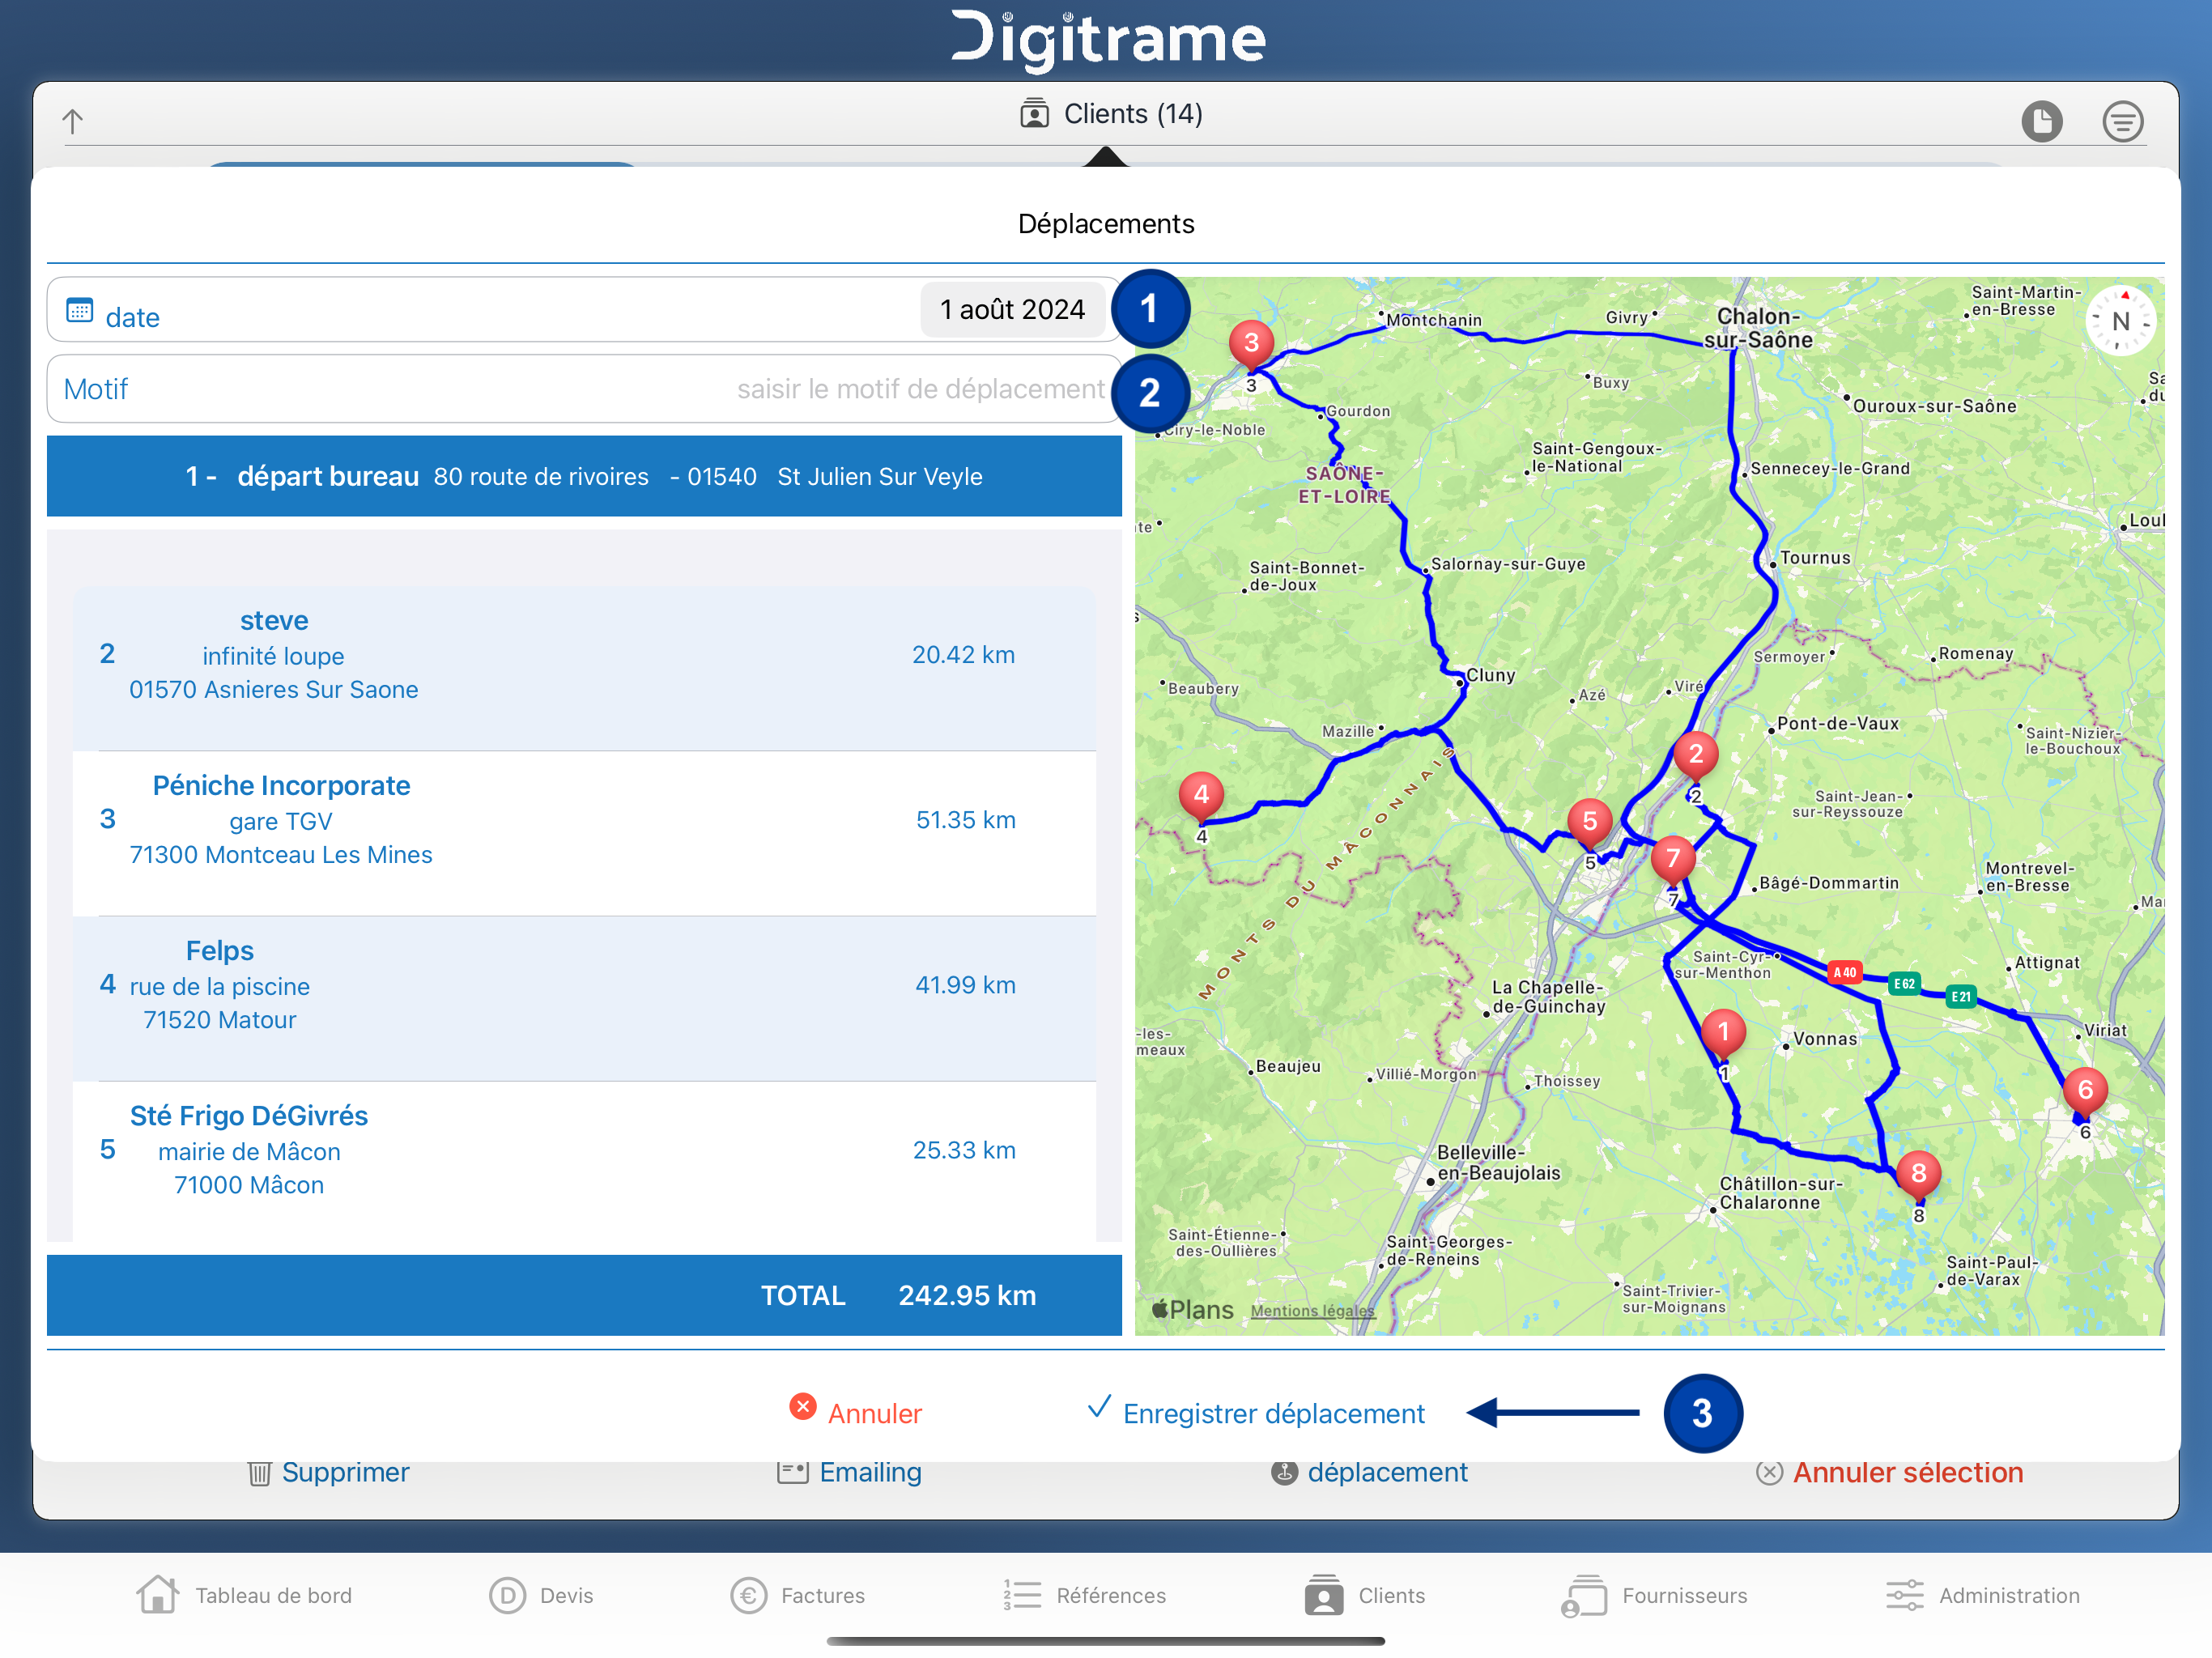
Task: Click the déplacement button
Action: point(1369,1472)
